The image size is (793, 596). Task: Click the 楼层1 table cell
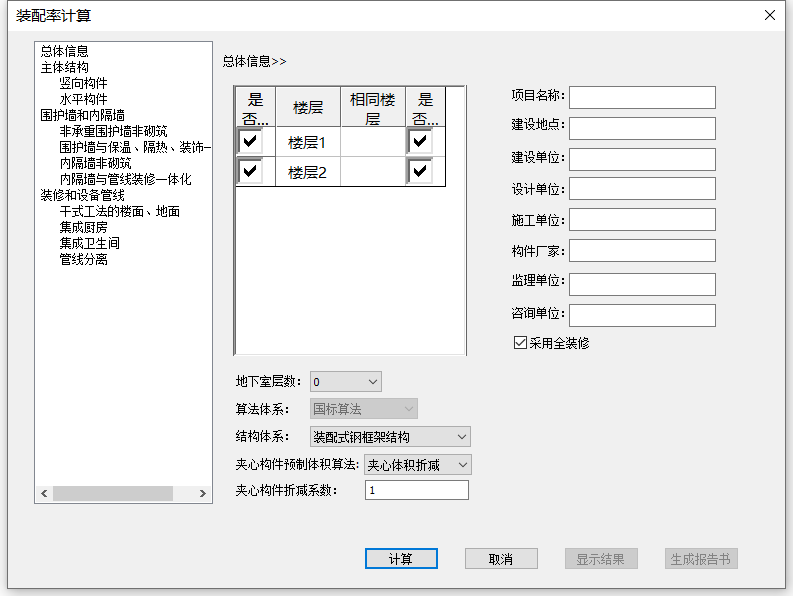click(307, 142)
